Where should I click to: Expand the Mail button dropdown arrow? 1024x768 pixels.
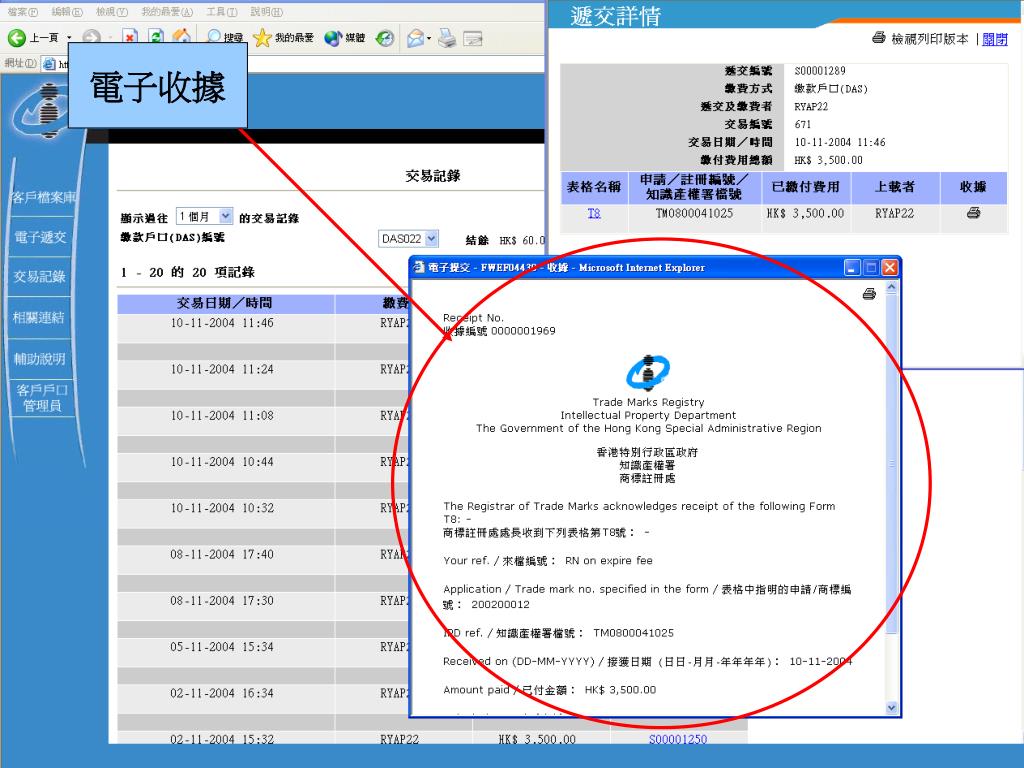click(x=429, y=38)
